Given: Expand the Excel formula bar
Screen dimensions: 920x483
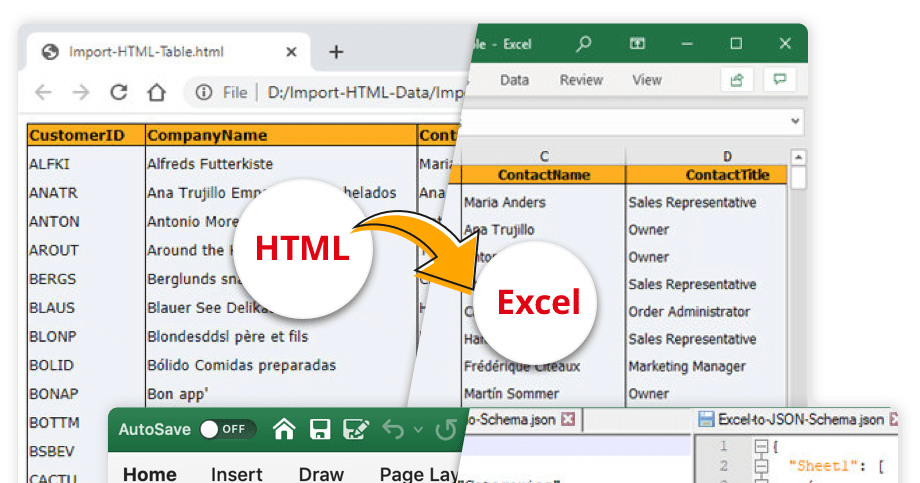Looking at the screenshot, I should coord(795,121).
